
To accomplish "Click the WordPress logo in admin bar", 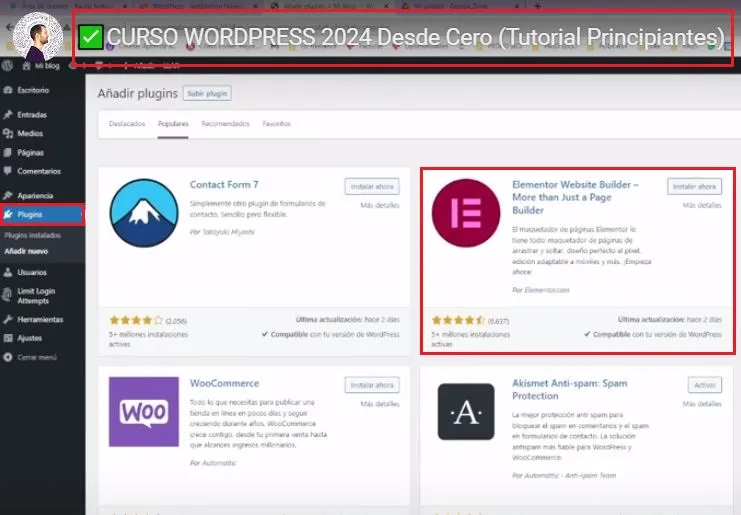I will [x=7, y=66].
